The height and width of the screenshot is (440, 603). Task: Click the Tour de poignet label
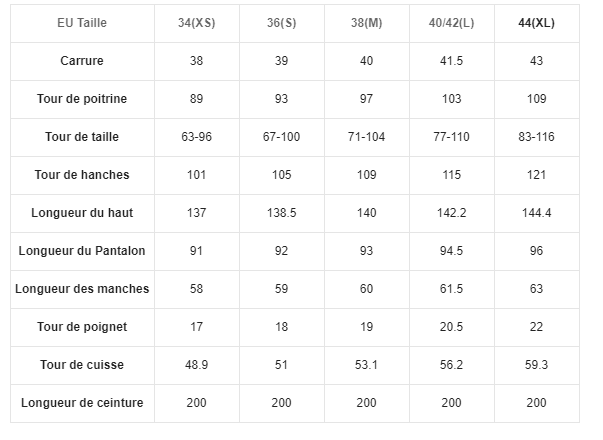[82, 327]
